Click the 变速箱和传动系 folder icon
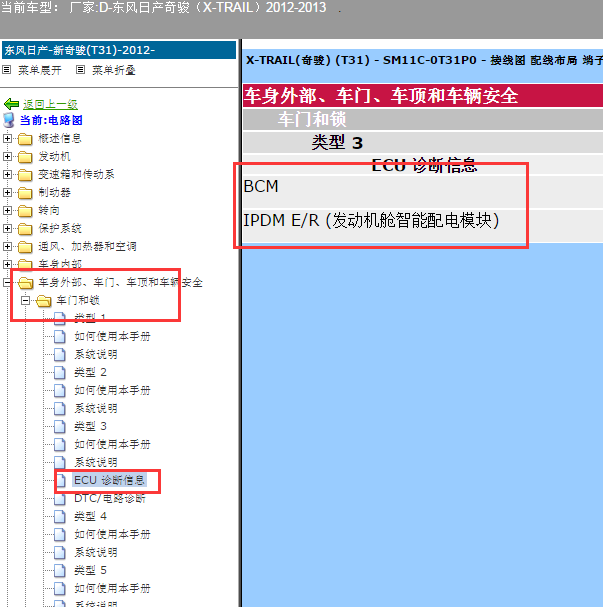The image size is (603, 607). pyautogui.click(x=25, y=175)
